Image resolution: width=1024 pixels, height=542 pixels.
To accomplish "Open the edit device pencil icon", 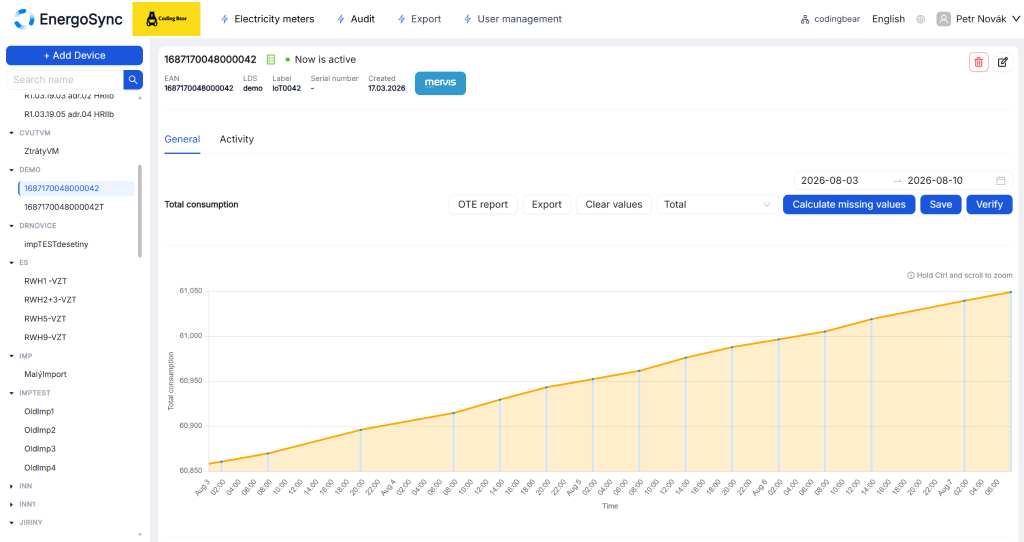I will coord(1002,62).
